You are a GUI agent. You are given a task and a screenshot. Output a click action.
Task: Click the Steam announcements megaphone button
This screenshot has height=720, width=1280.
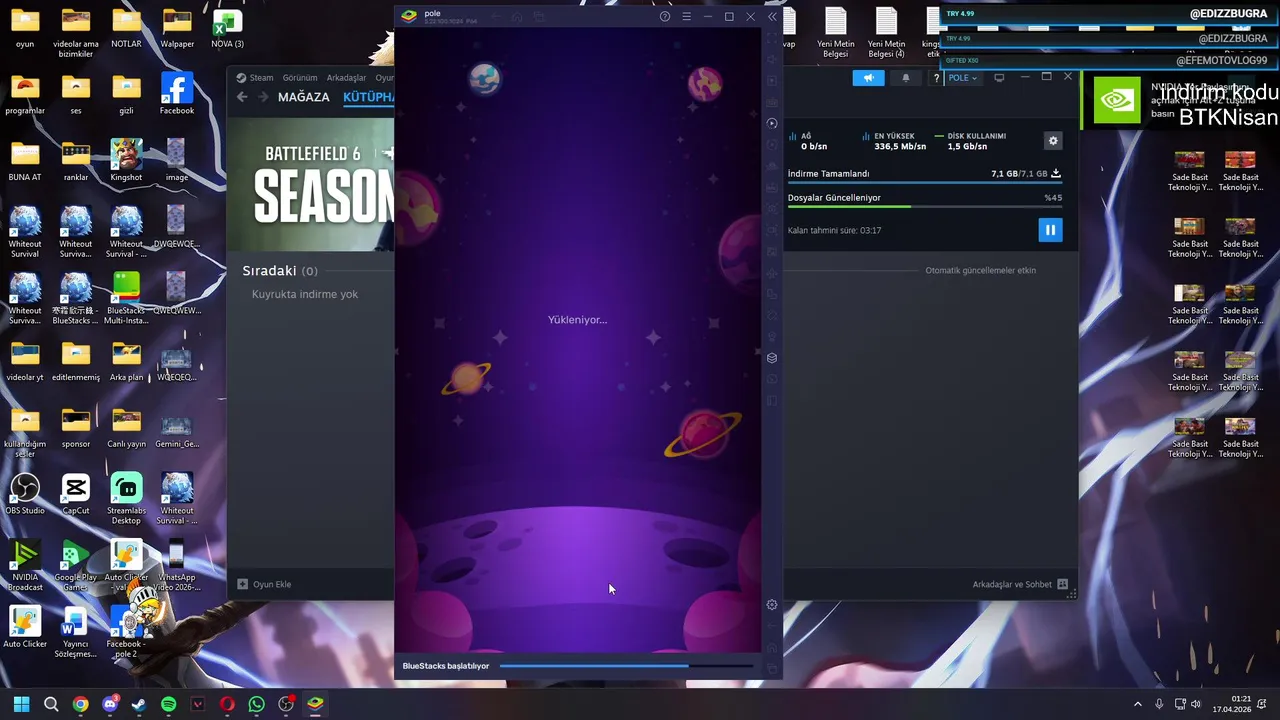(x=868, y=78)
